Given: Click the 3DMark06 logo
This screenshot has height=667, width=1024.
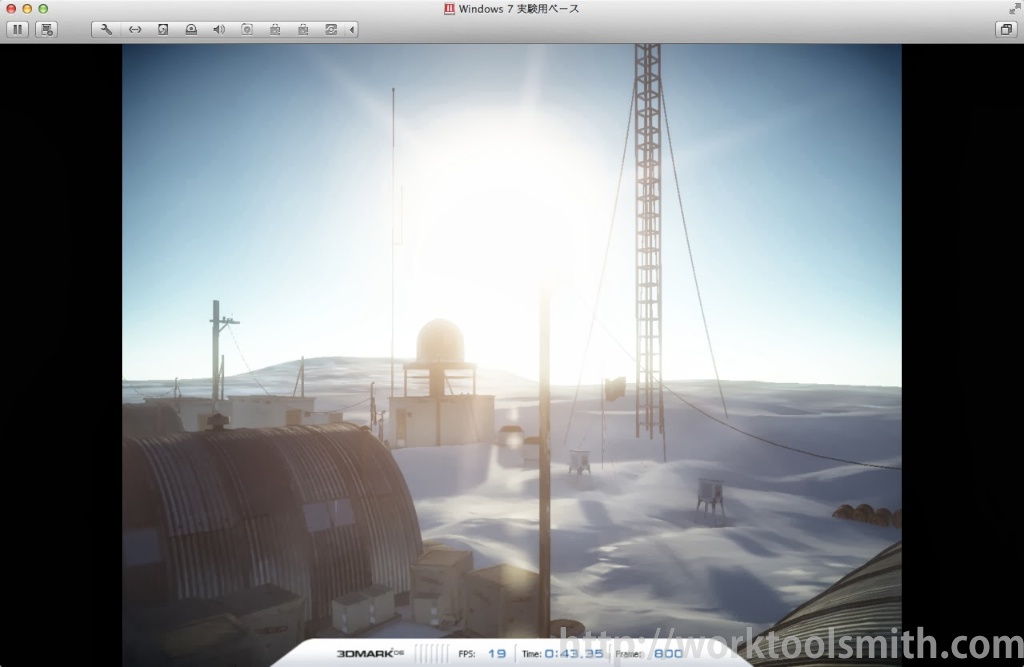Looking at the screenshot, I should pos(370,653).
